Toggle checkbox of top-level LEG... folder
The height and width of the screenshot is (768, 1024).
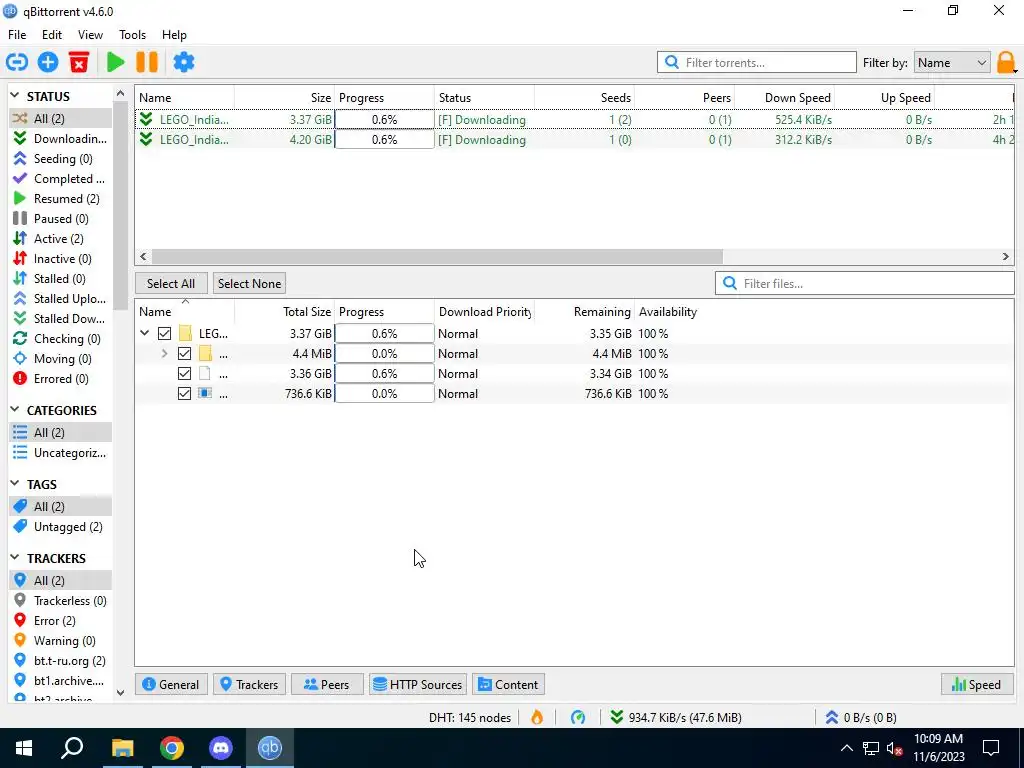(165, 334)
